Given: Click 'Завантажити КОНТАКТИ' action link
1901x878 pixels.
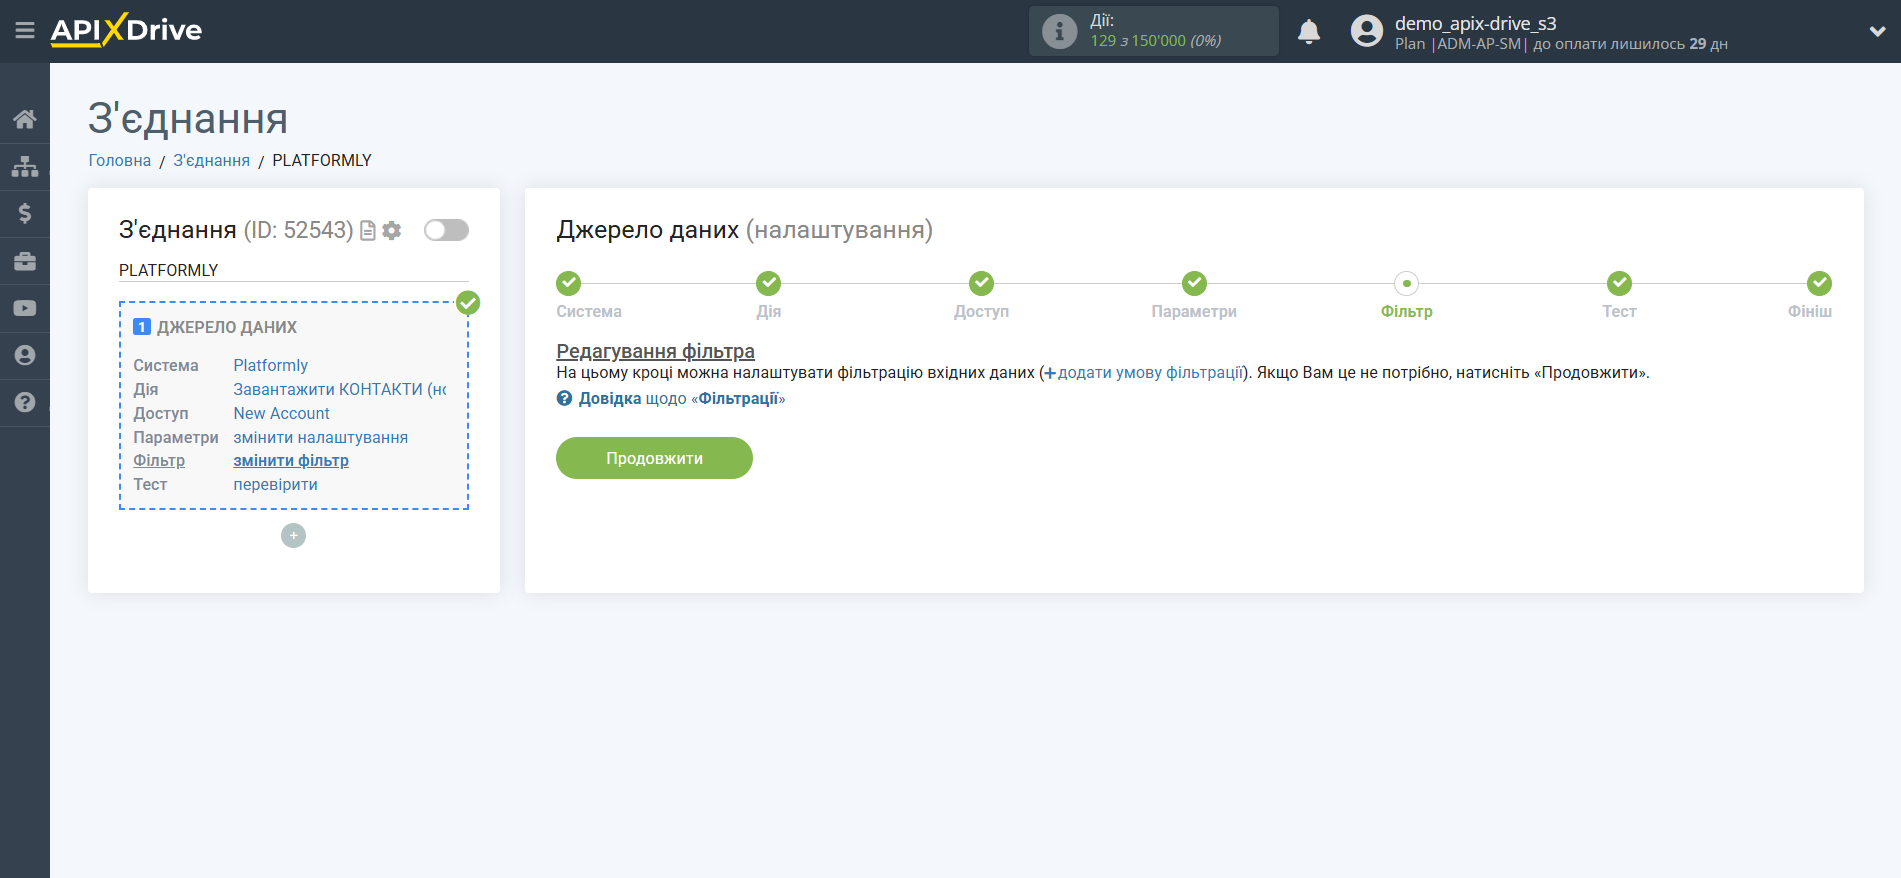Looking at the screenshot, I should (339, 390).
